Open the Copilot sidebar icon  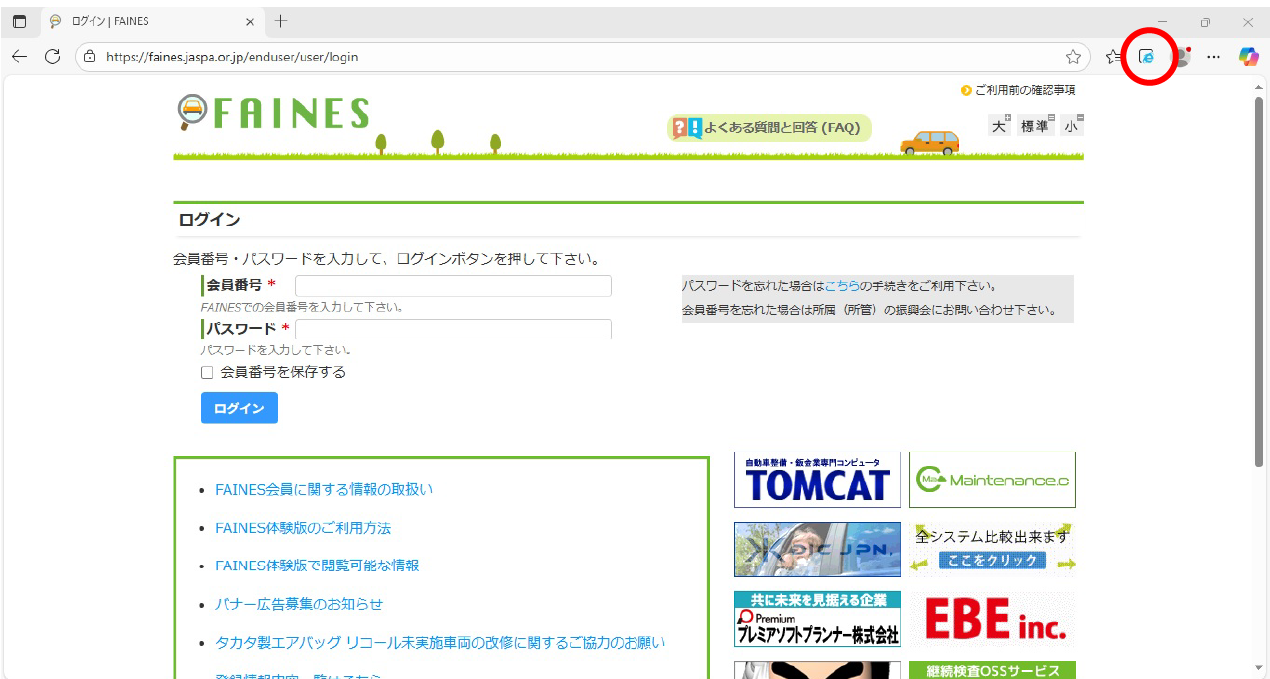point(1247,57)
